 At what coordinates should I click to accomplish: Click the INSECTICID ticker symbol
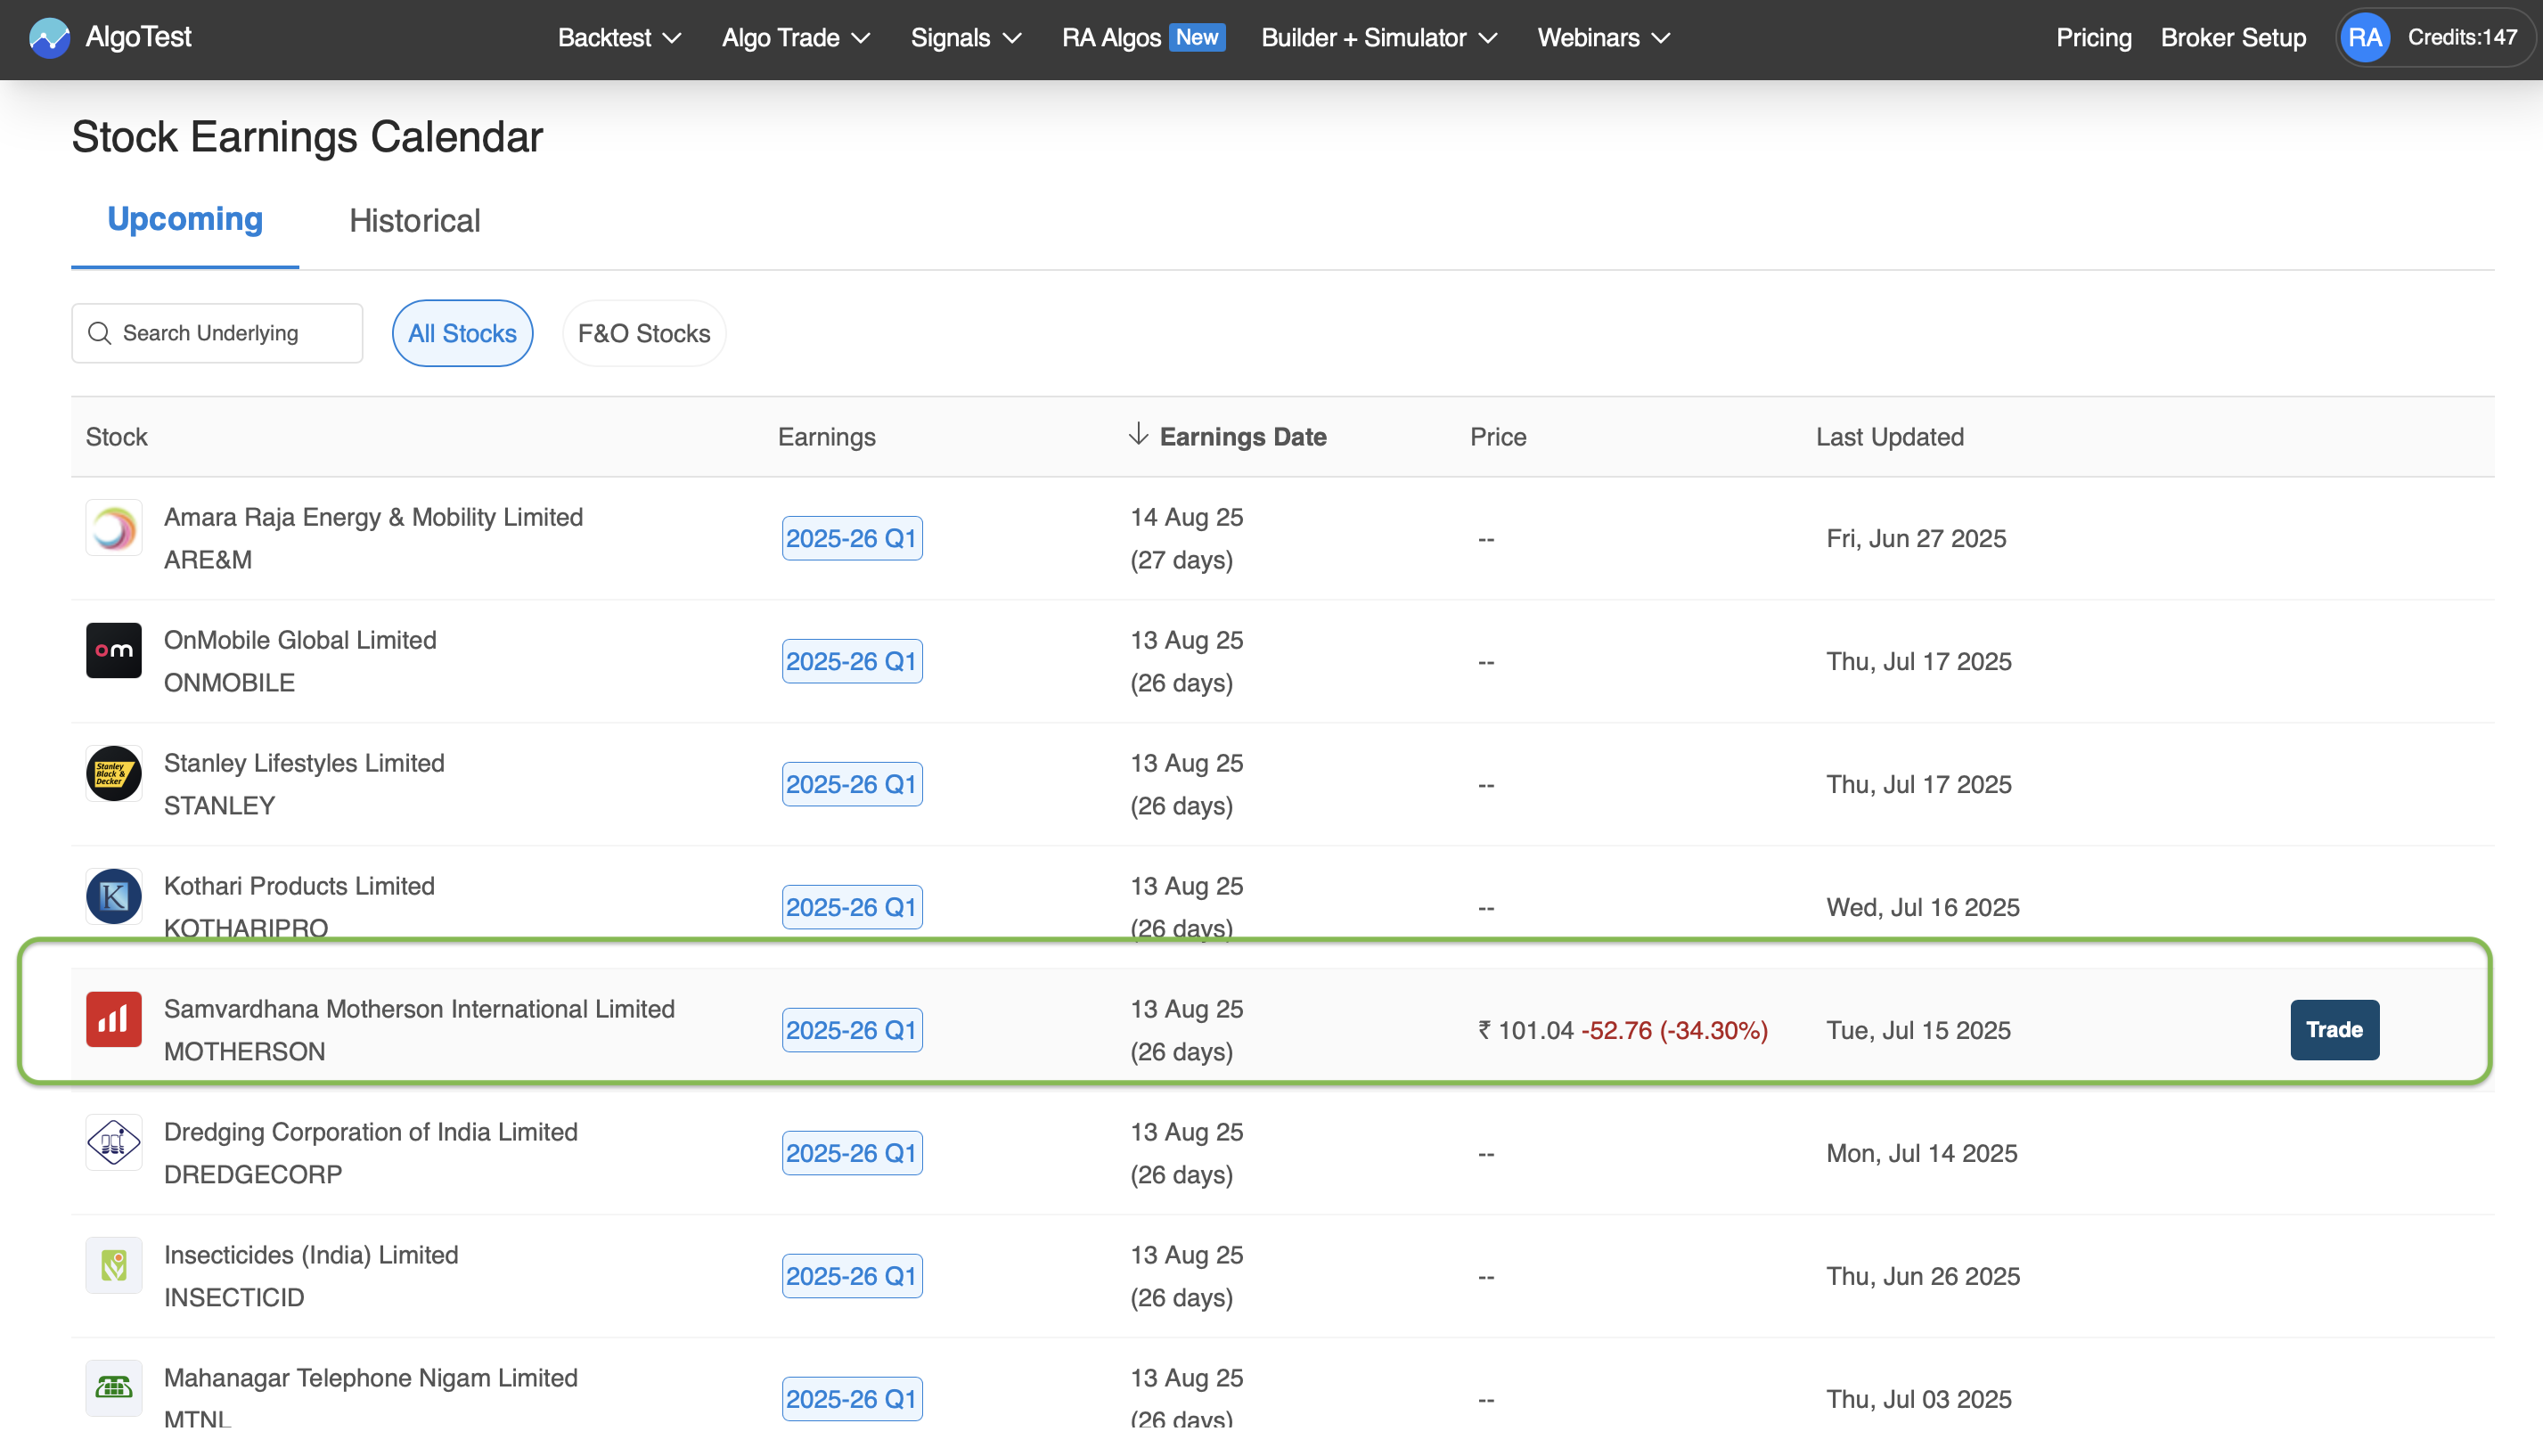point(234,1298)
